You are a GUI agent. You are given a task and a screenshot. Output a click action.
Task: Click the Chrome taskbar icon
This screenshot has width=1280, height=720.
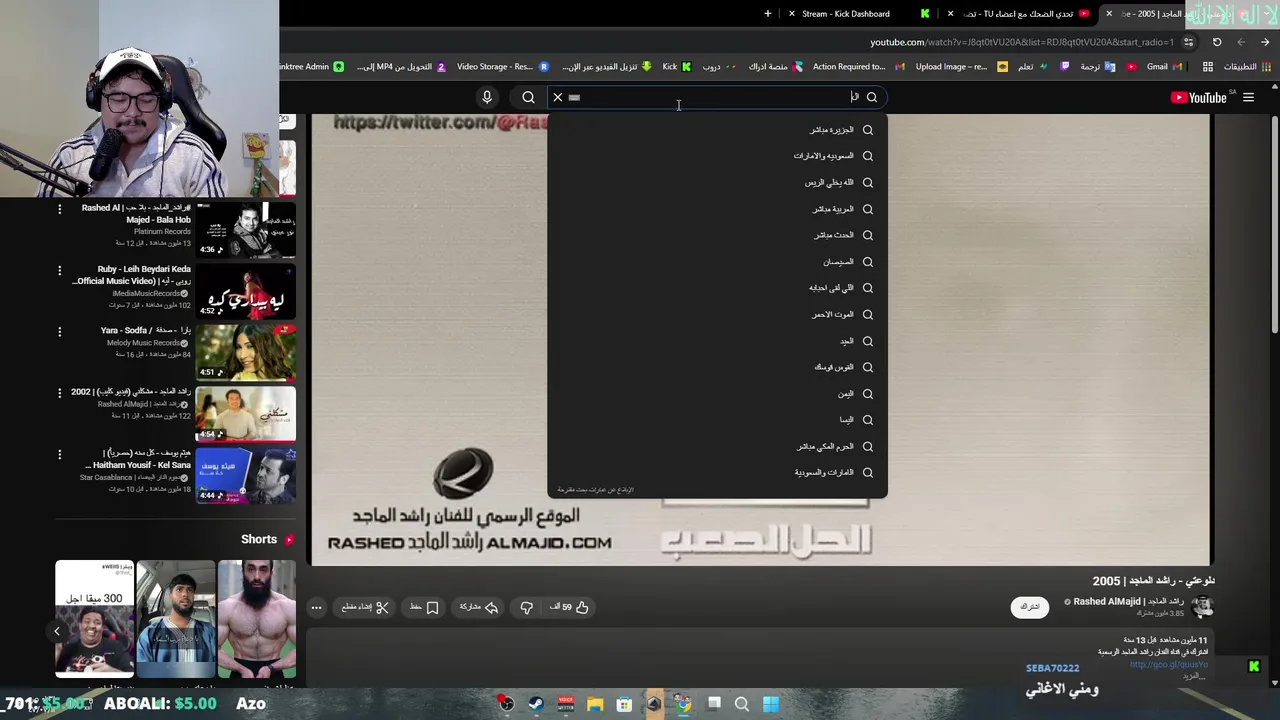pos(683,704)
